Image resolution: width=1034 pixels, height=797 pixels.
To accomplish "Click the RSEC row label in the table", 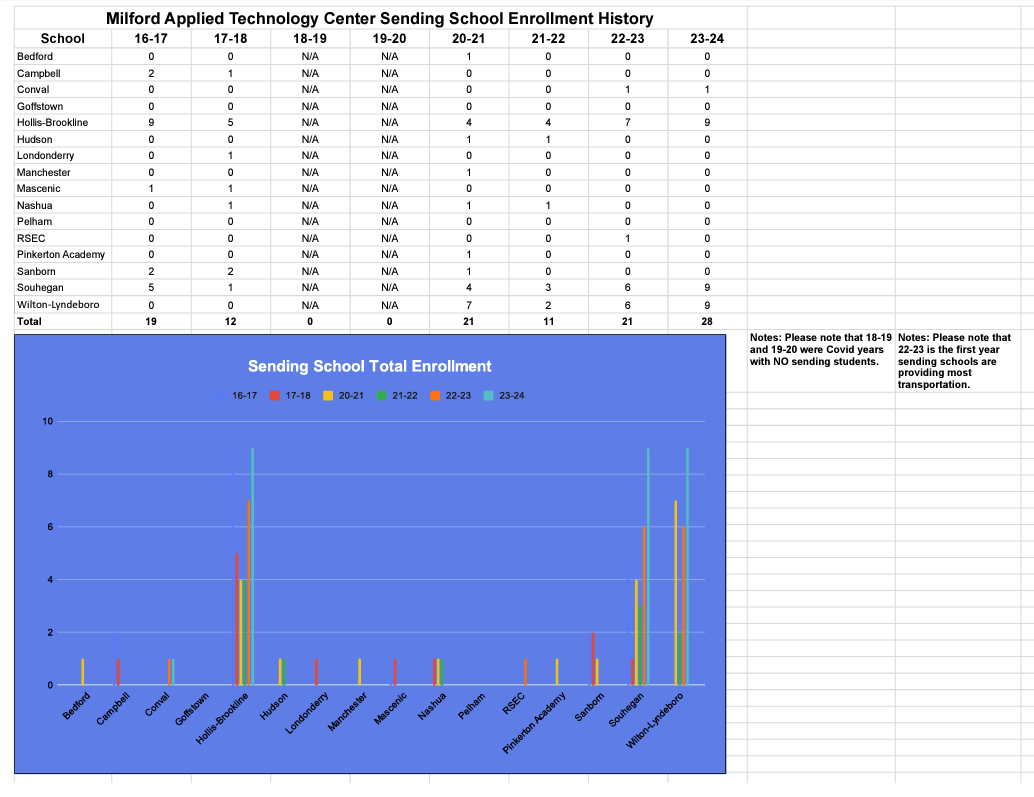I will (x=31, y=238).
